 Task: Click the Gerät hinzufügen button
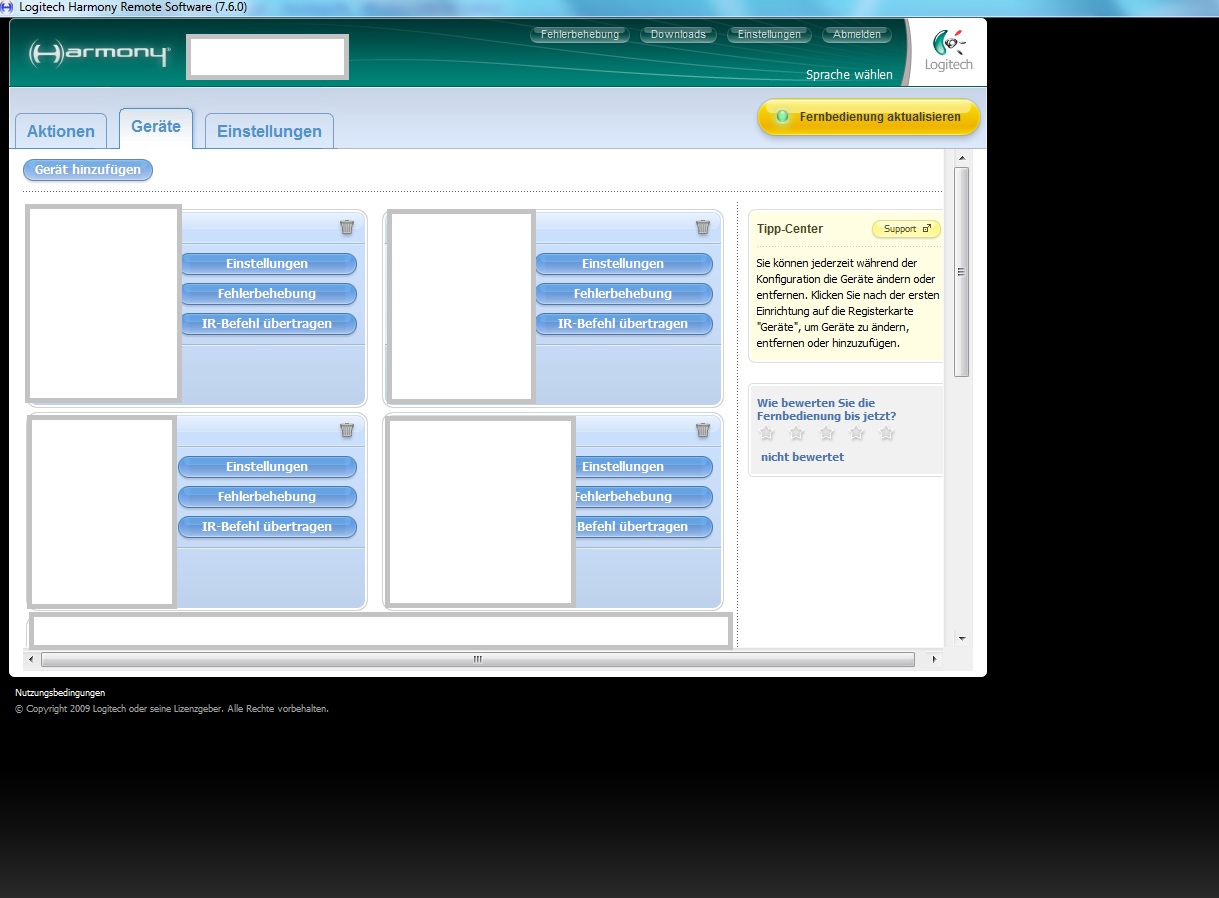[88, 170]
